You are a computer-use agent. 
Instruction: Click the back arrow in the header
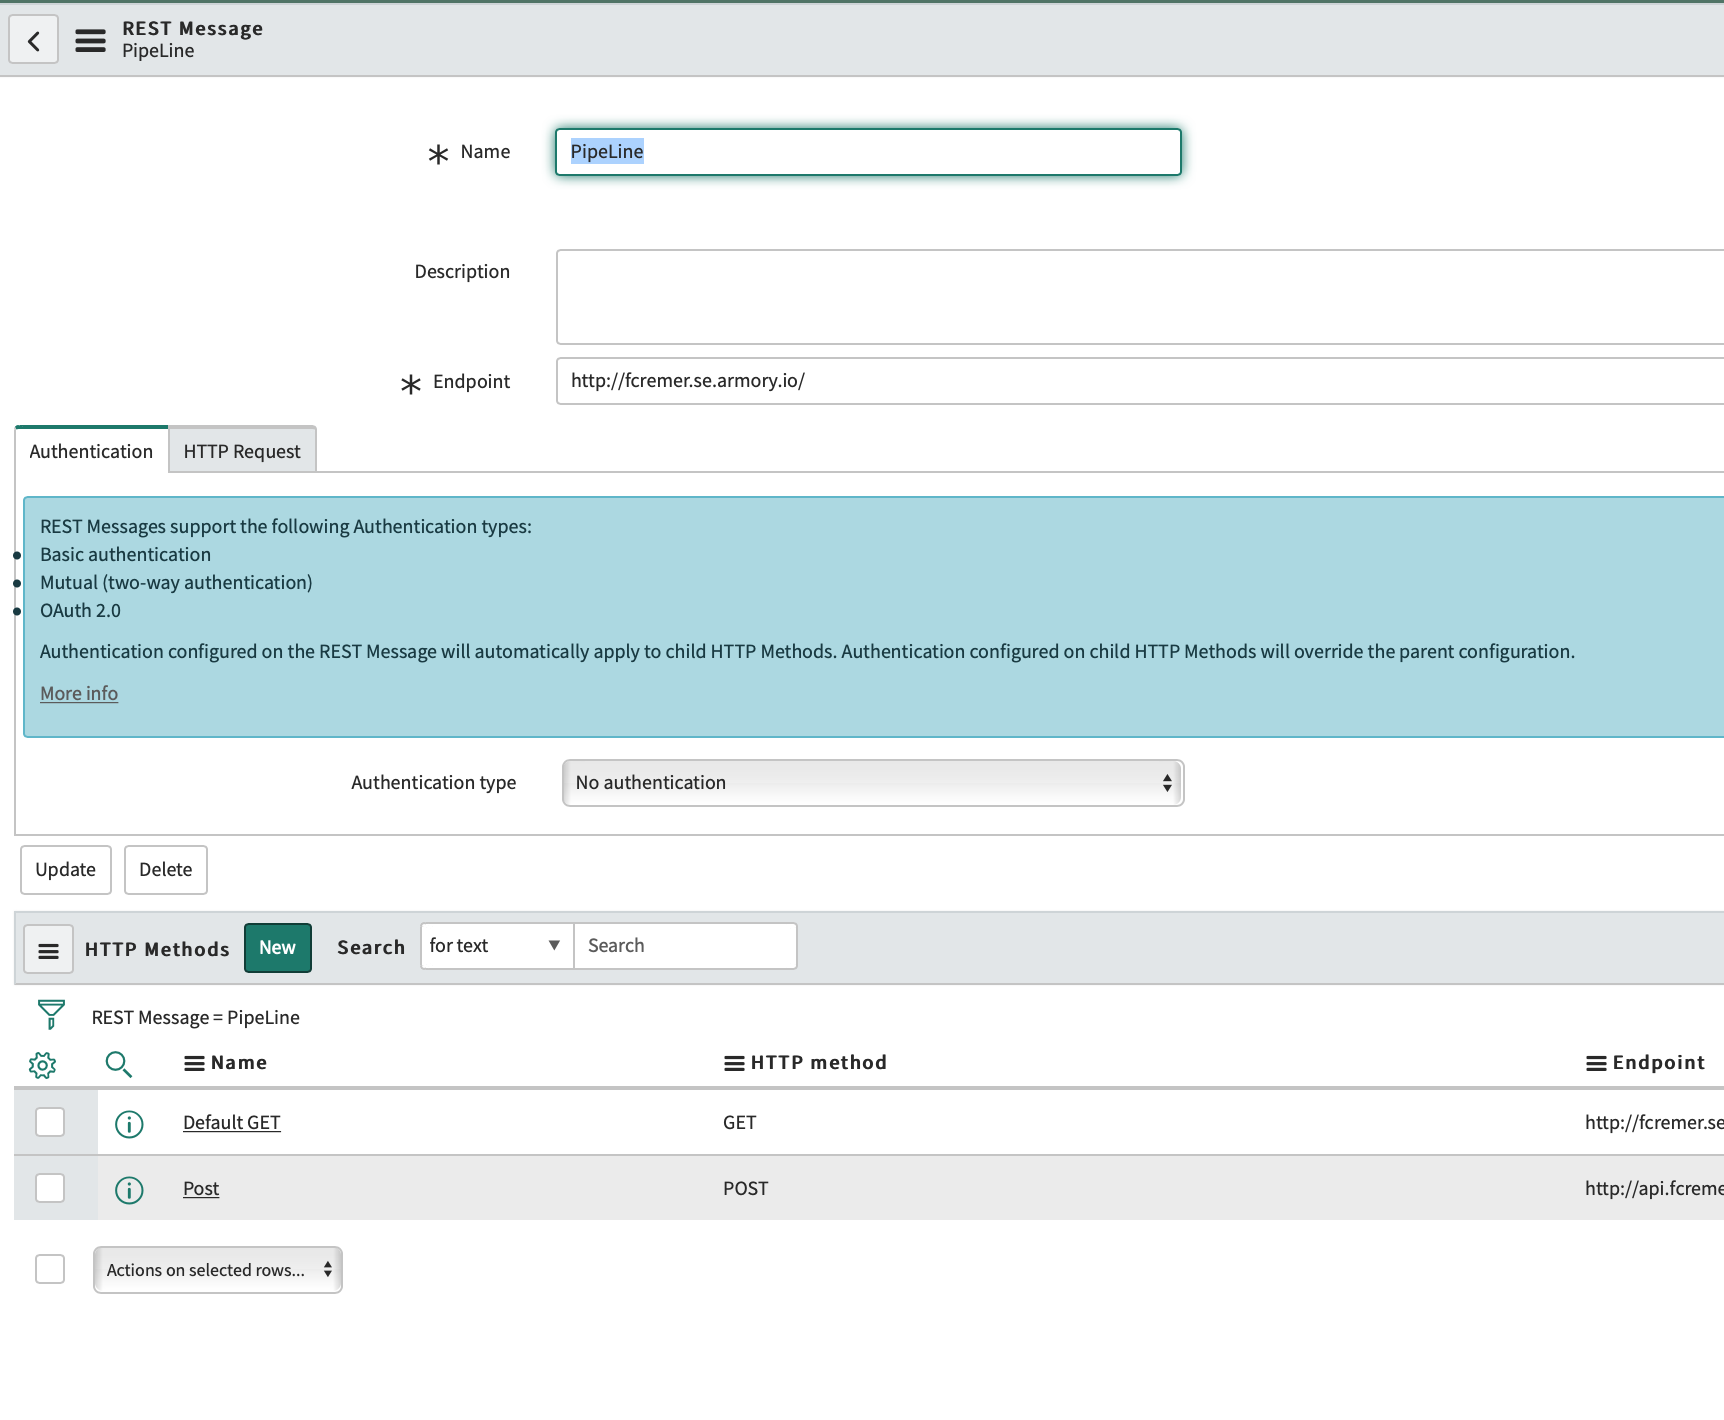point(34,41)
